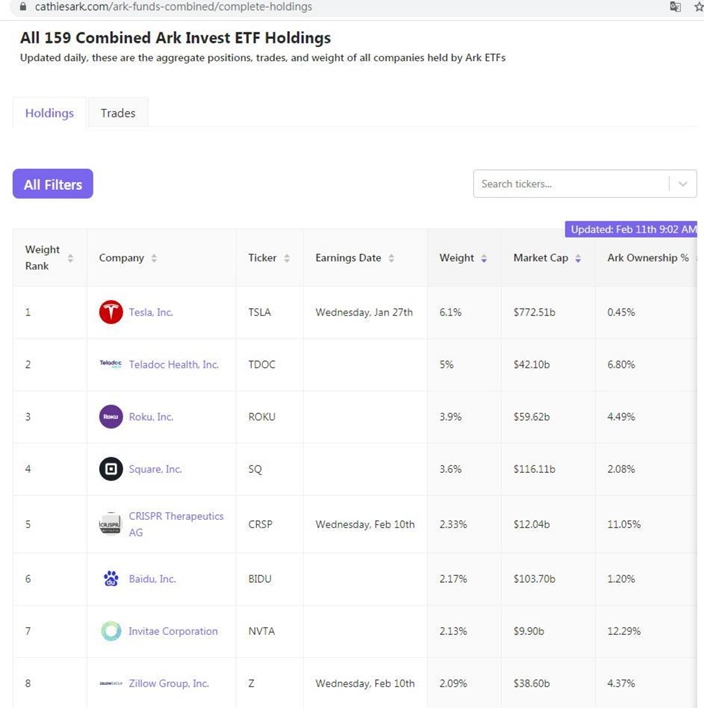The width and height of the screenshot is (704, 708).
Task: Click the translate icon in address bar
Action: click(675, 7)
